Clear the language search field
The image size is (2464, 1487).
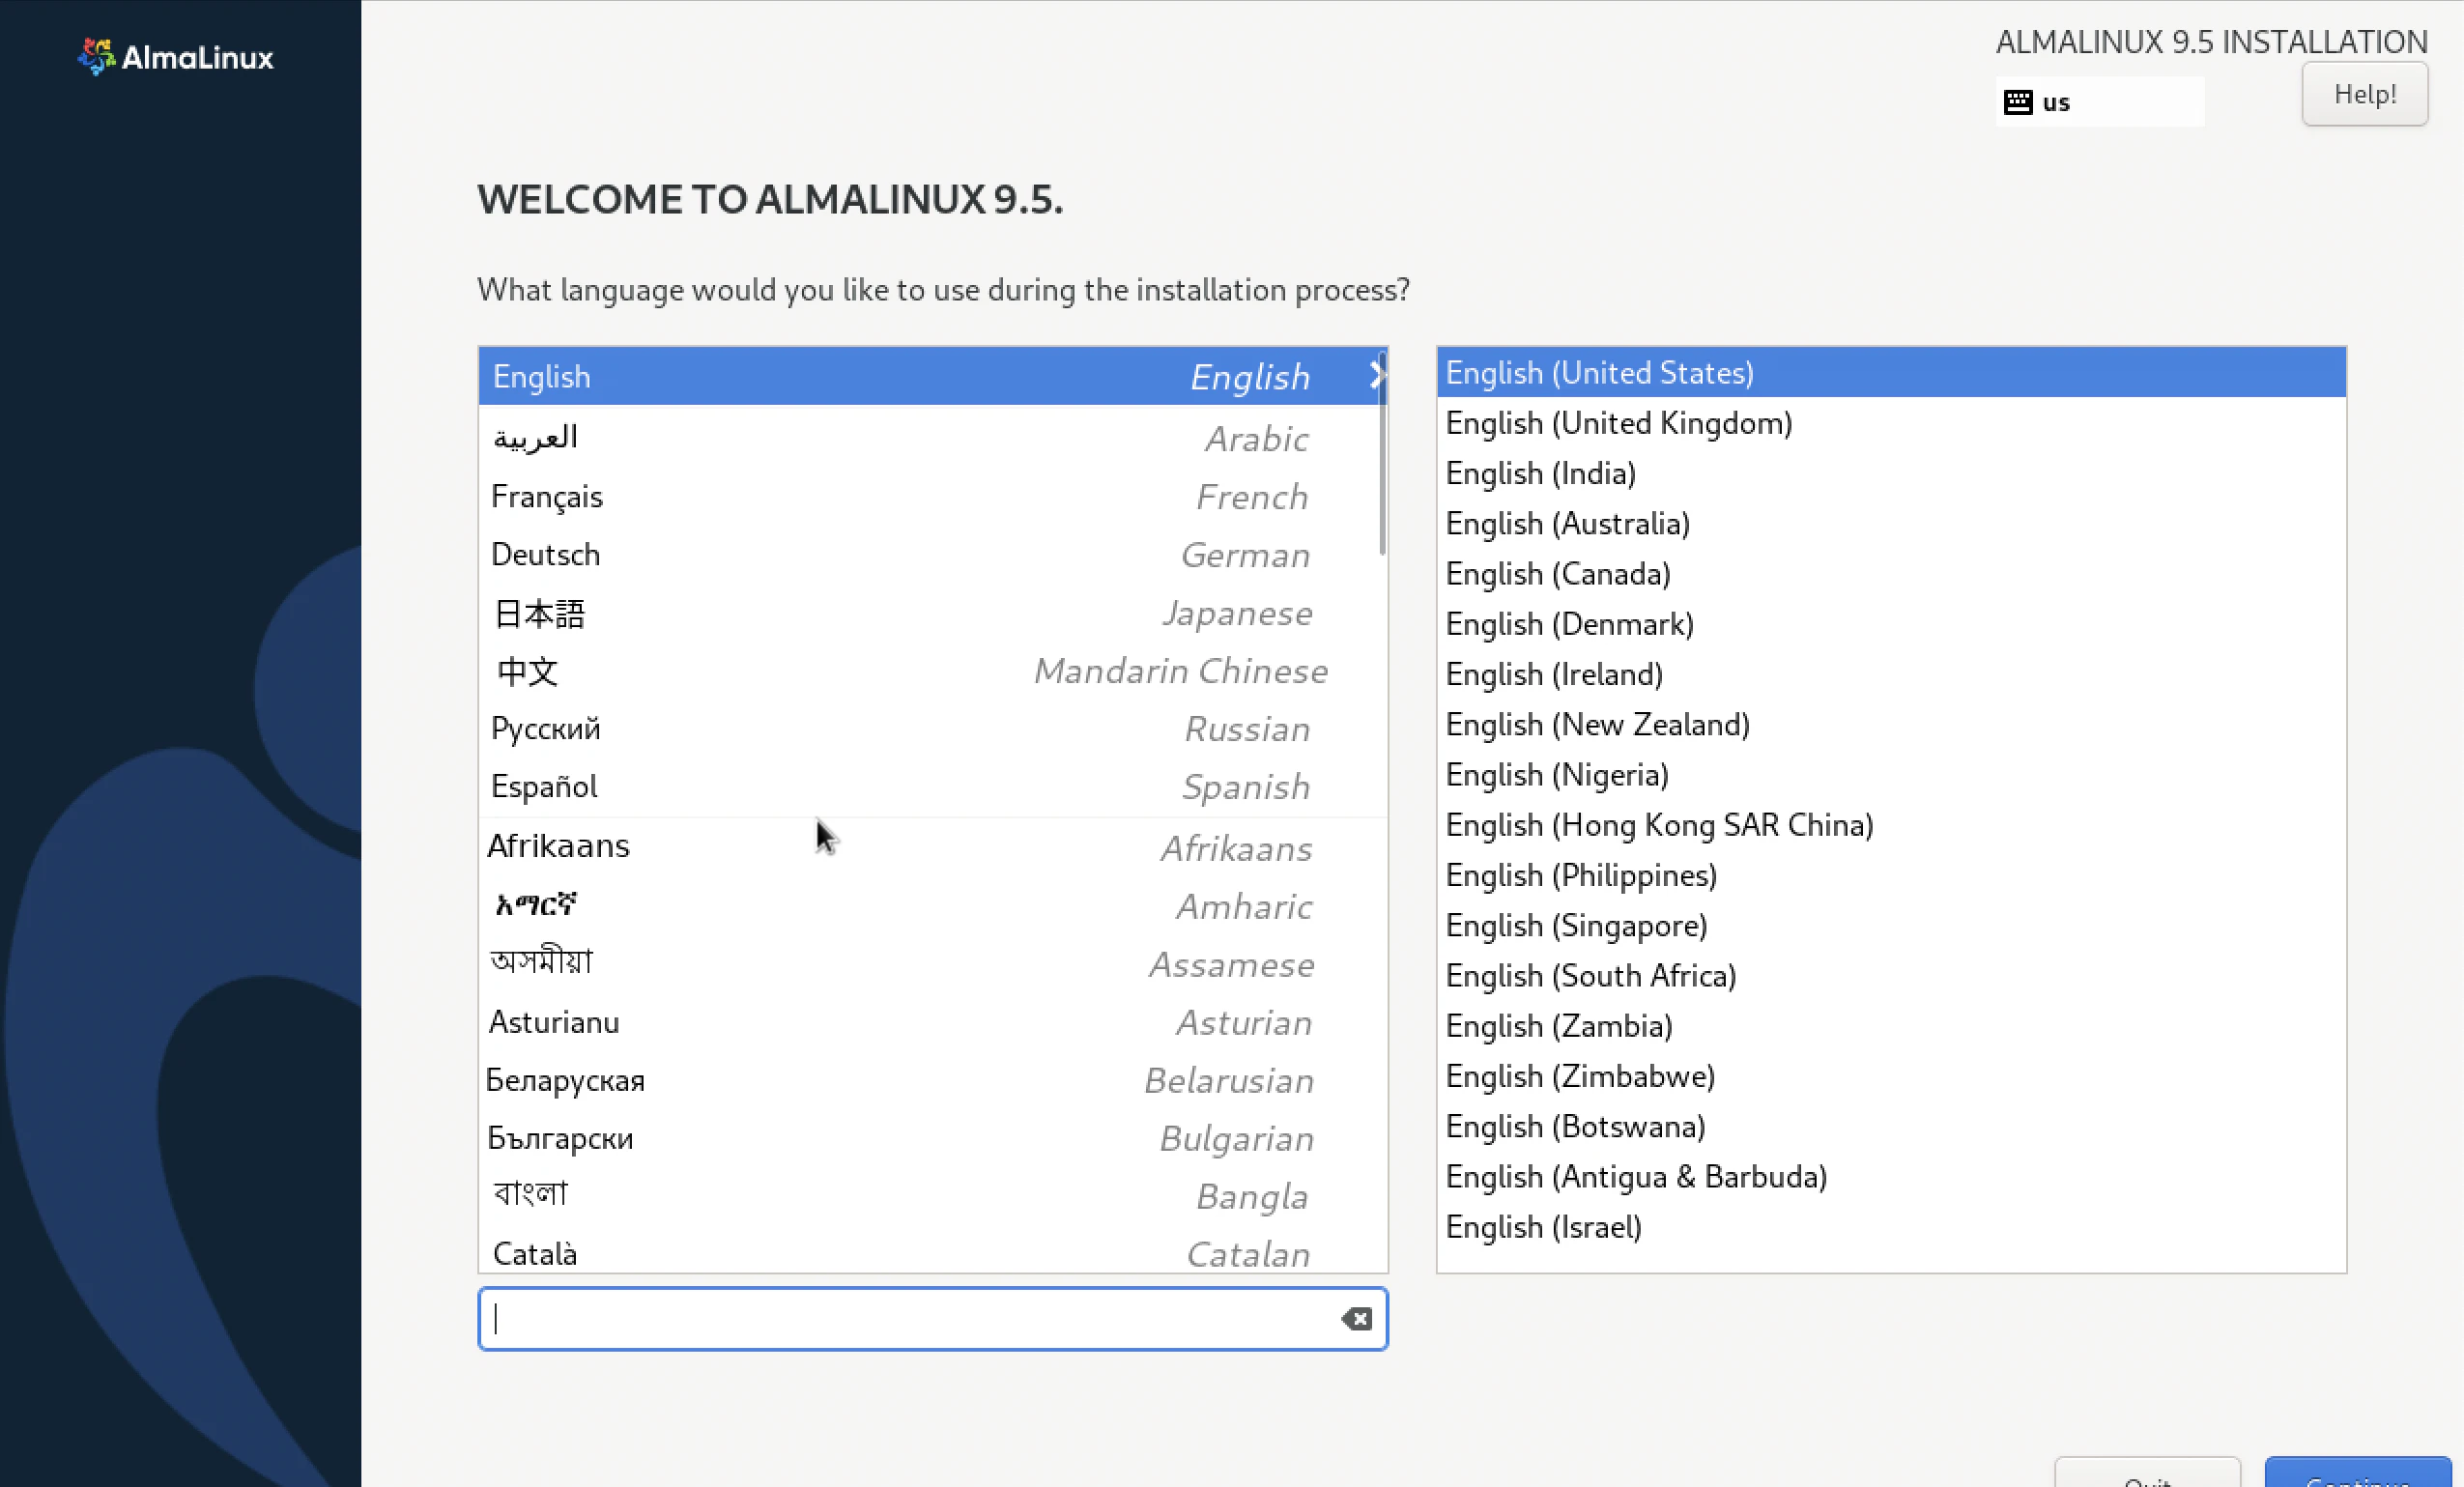click(x=1356, y=1319)
